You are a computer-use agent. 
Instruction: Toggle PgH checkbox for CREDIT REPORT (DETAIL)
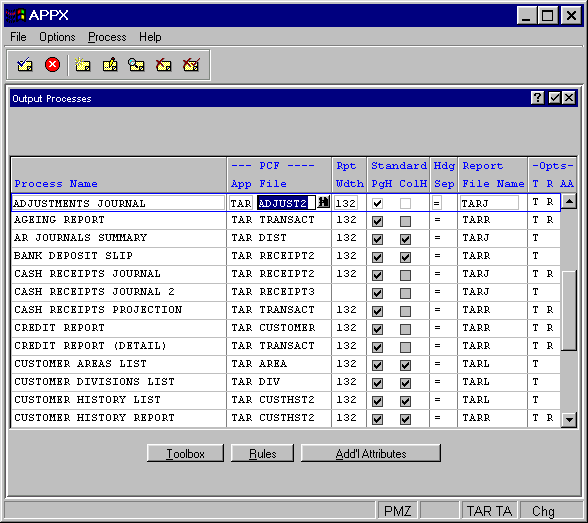[x=377, y=347]
